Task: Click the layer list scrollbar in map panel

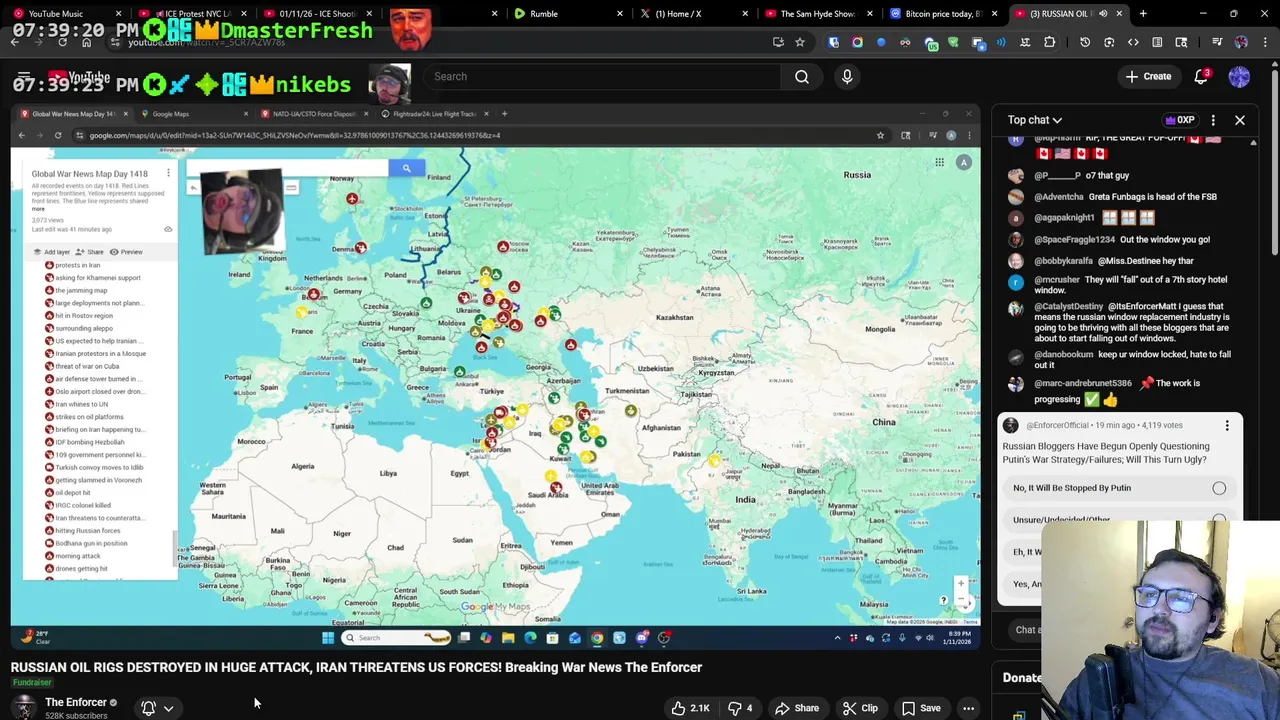Action: pyautogui.click(x=176, y=550)
